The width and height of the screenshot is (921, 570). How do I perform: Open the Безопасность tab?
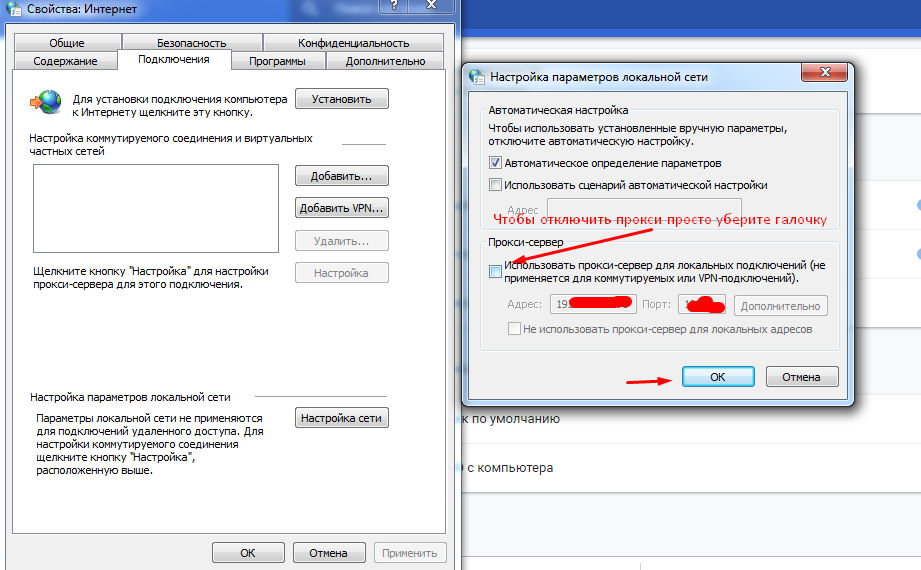pos(191,43)
